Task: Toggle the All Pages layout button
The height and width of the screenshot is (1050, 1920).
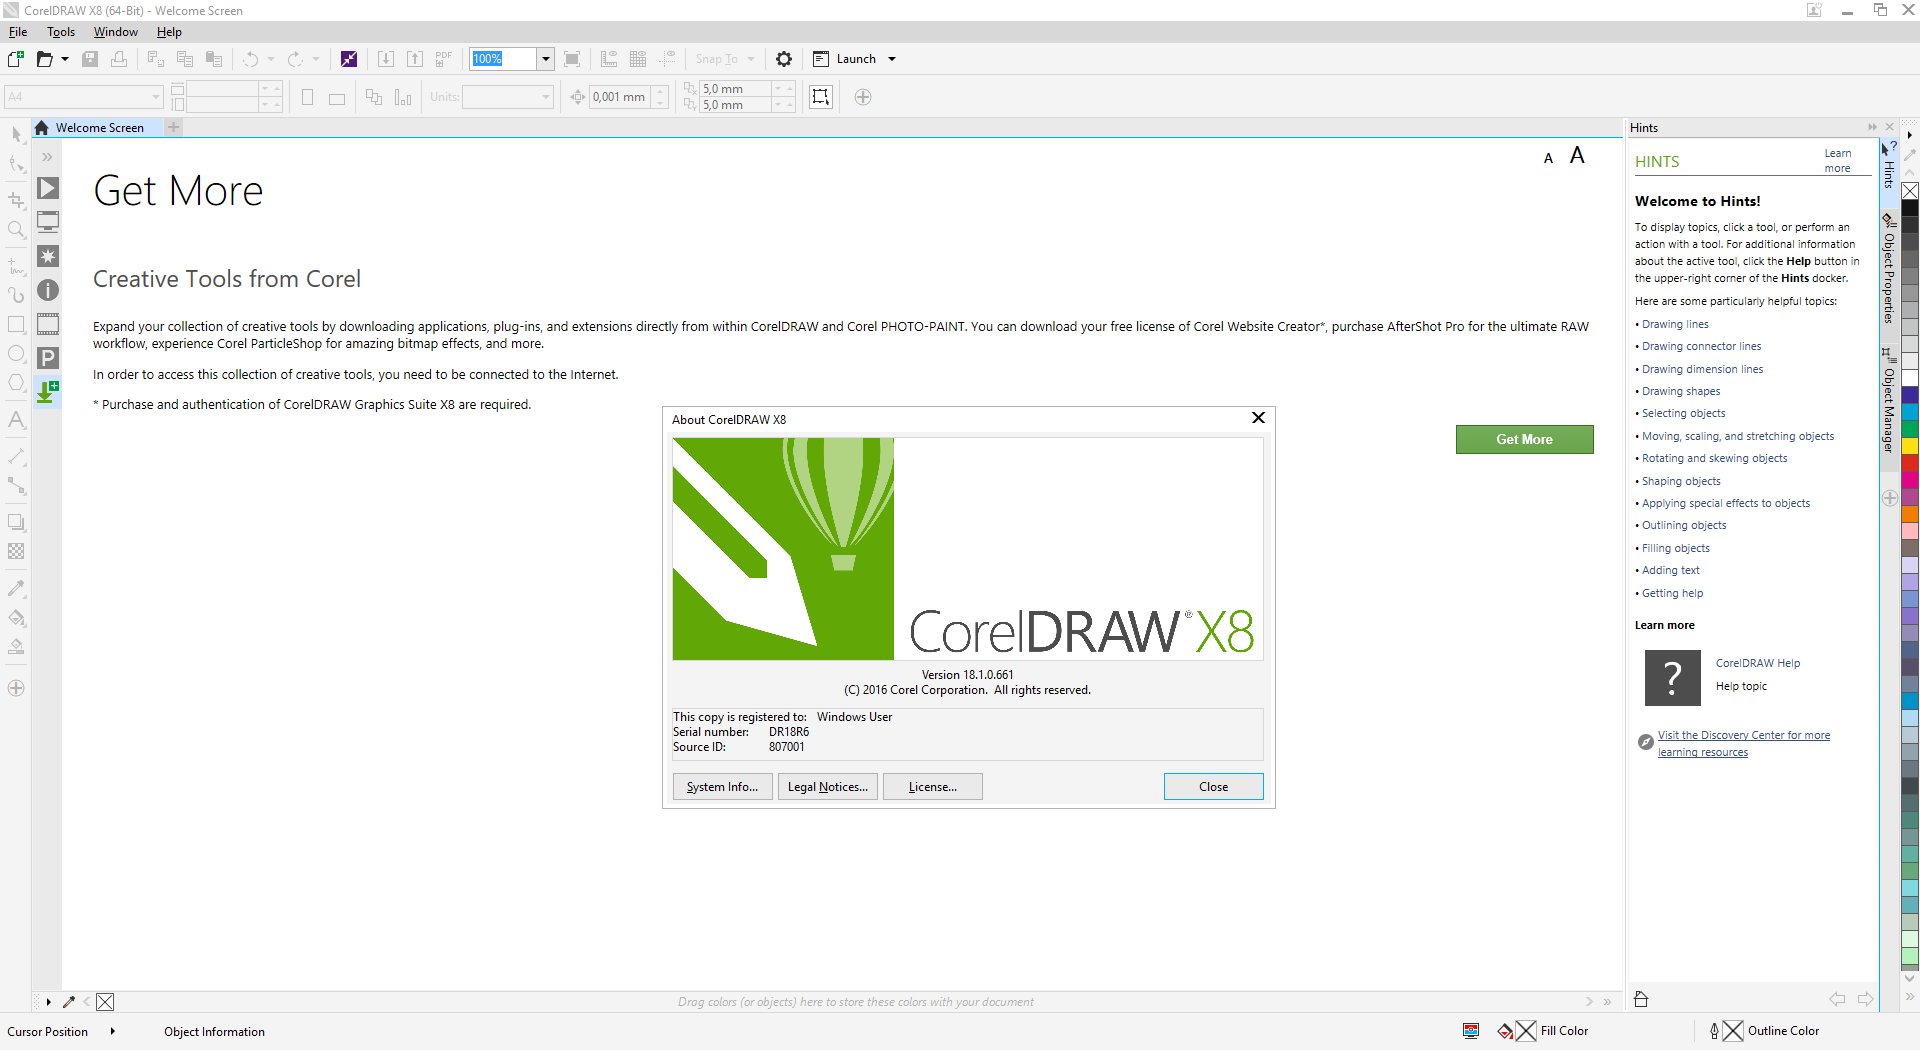Action: 374,97
